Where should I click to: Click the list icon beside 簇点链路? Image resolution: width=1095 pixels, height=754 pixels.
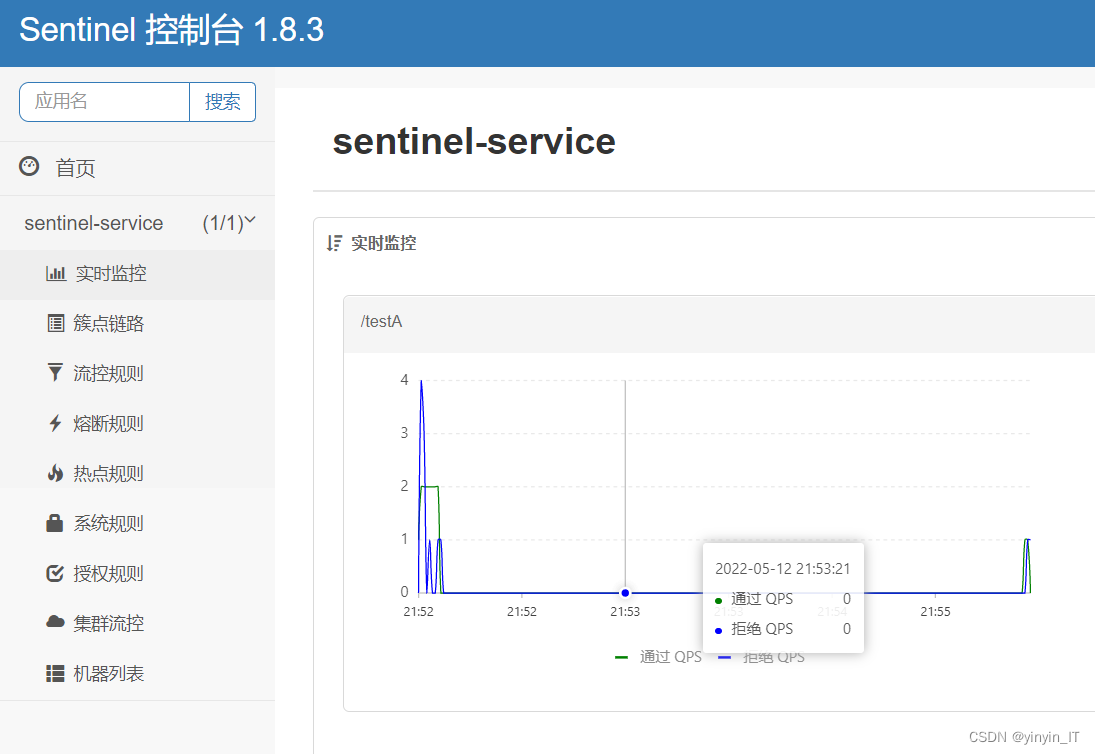56,323
